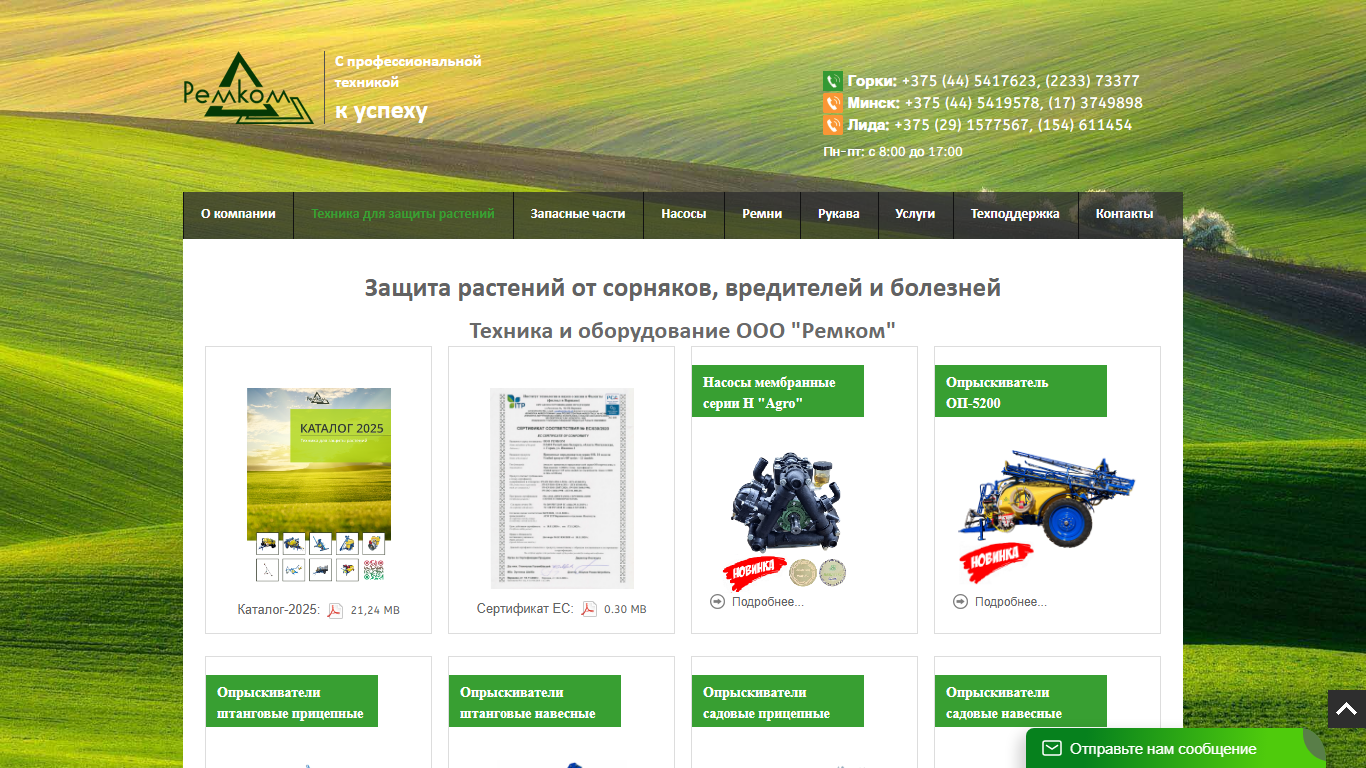Click the orange phone icon for Минск
This screenshot has height=768, width=1366.
tap(832, 103)
